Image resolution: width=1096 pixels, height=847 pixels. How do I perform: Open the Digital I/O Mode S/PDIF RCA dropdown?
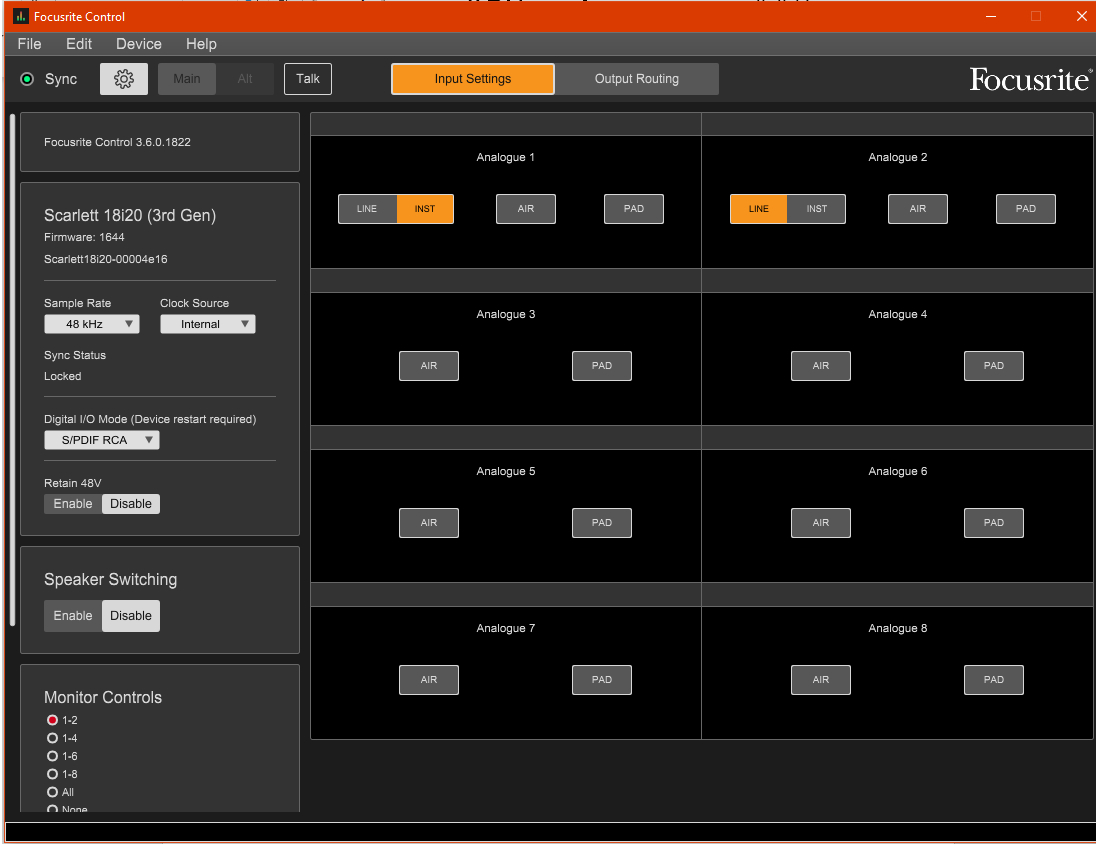(102, 440)
